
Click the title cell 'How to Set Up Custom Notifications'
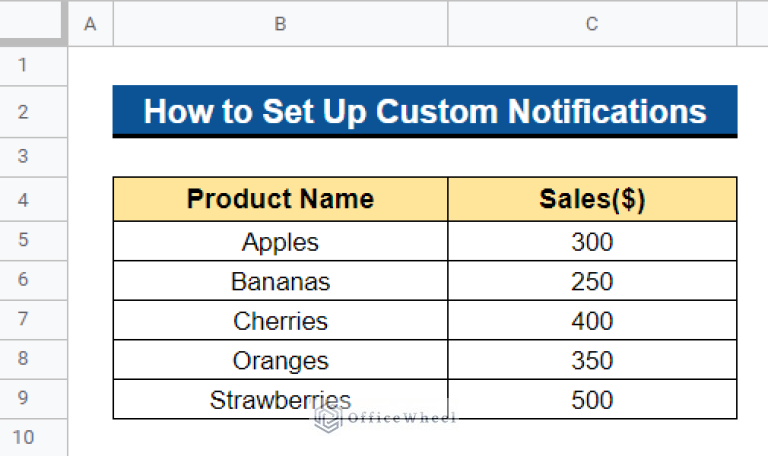pyautogui.click(x=425, y=112)
